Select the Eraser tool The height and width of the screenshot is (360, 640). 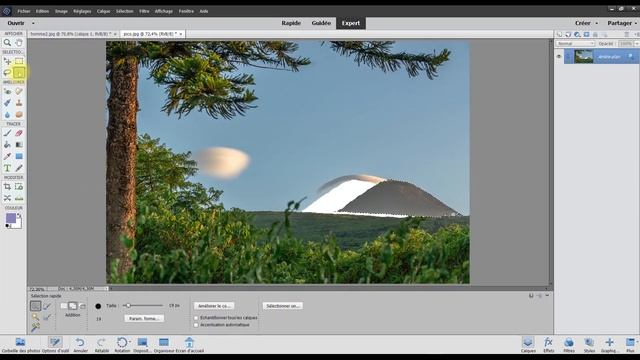tap(19, 133)
